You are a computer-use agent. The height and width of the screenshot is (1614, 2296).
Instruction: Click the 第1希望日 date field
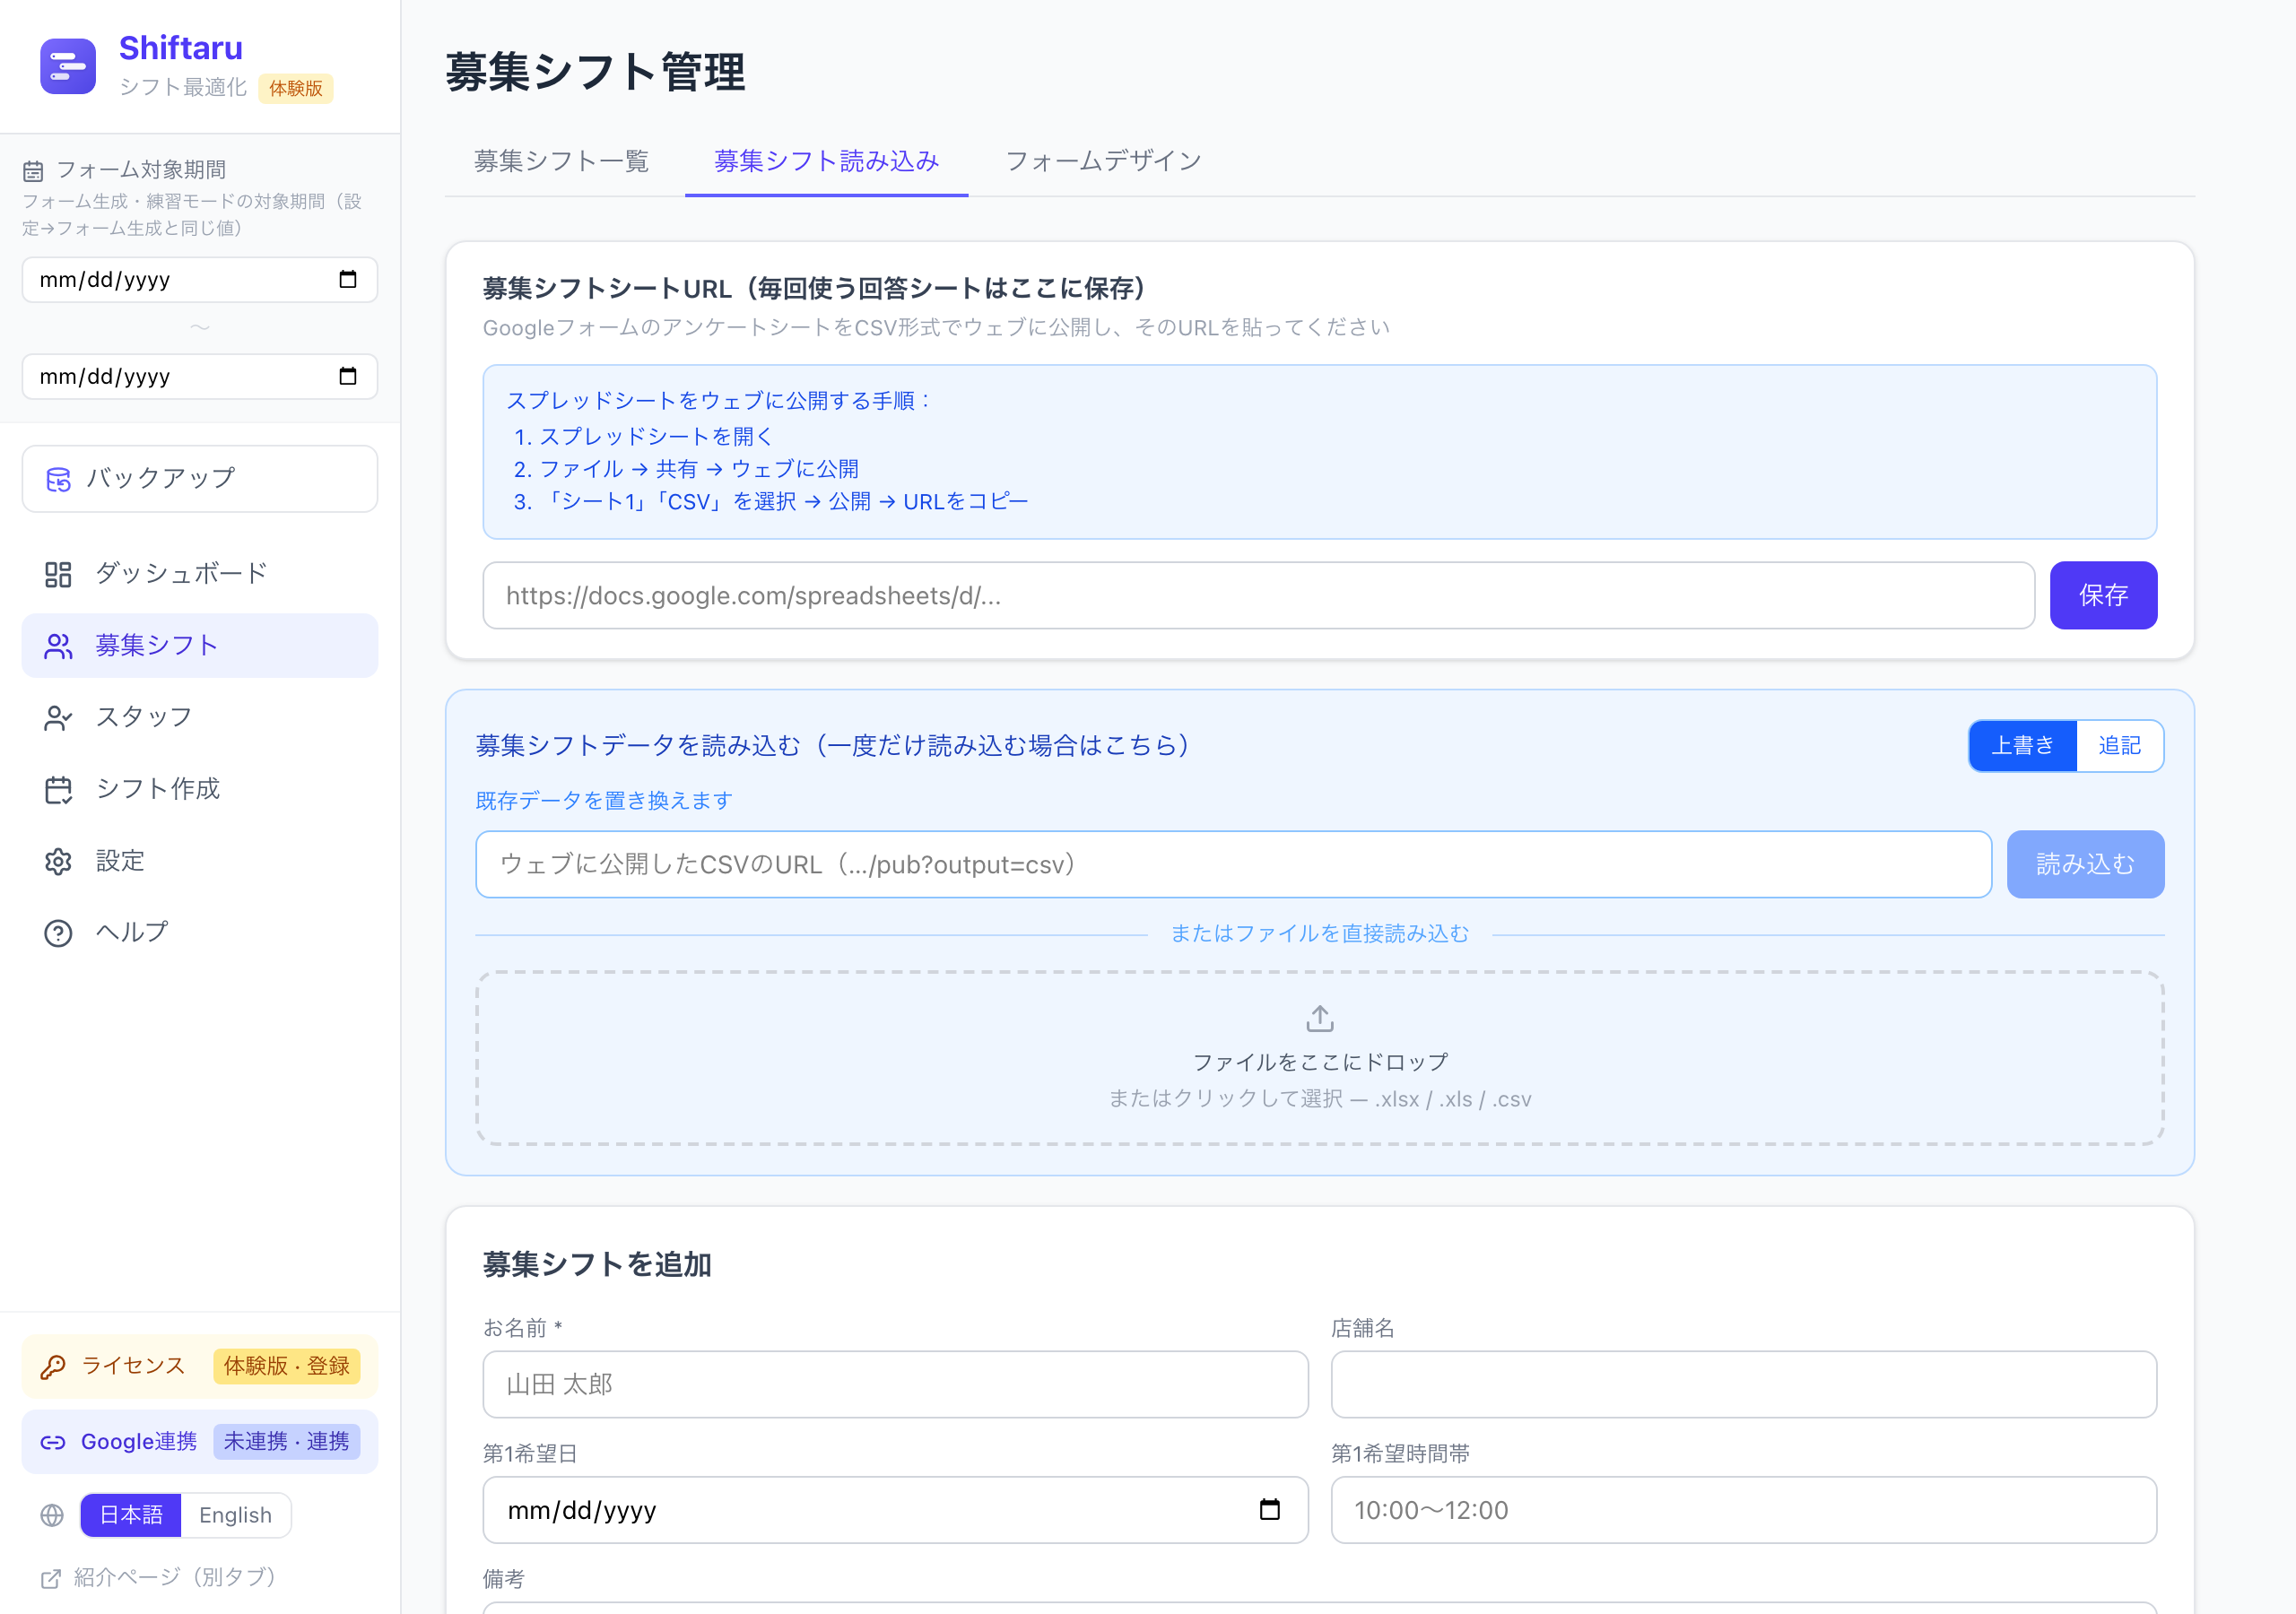pos(895,1509)
